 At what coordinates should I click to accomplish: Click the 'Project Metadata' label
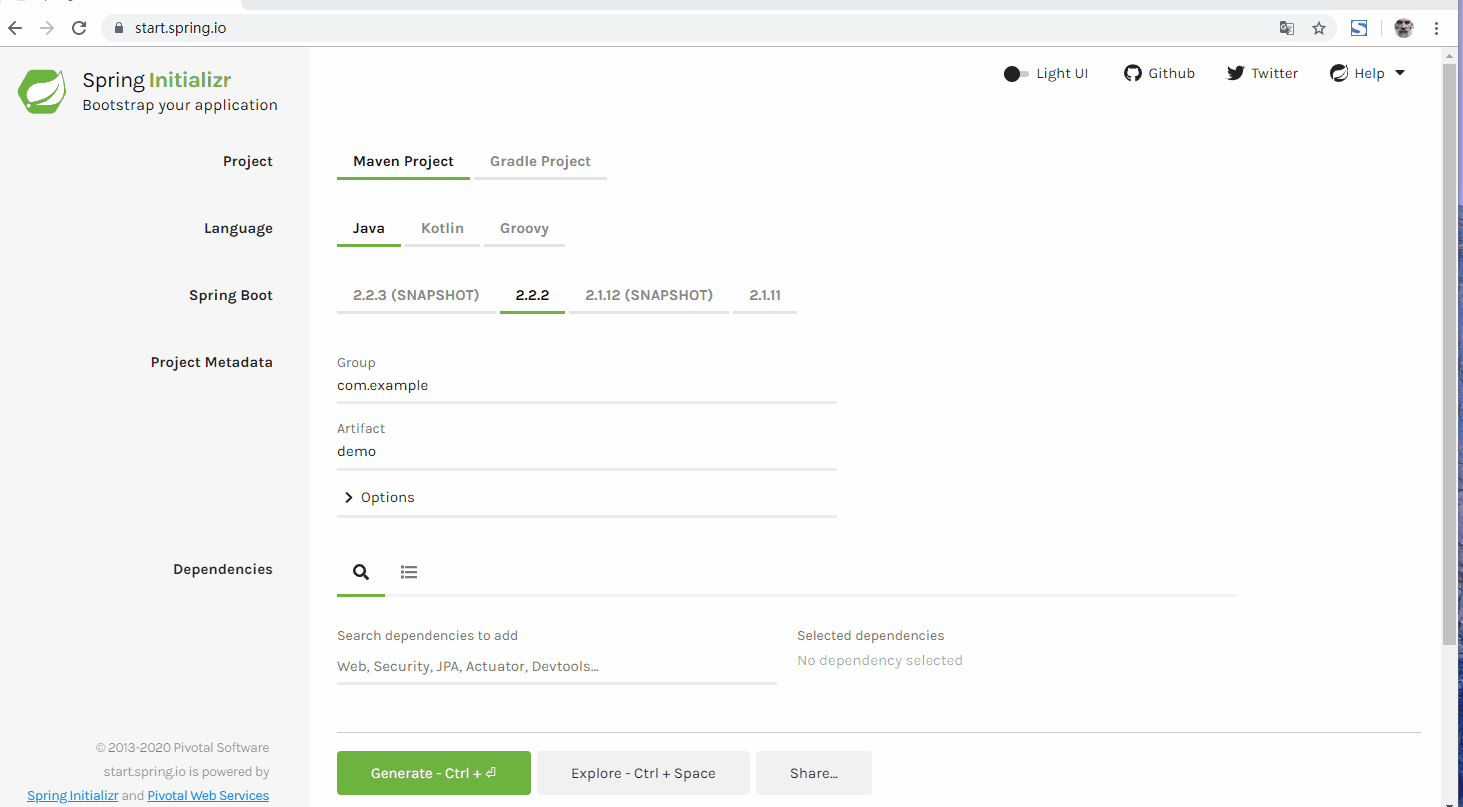coord(212,363)
